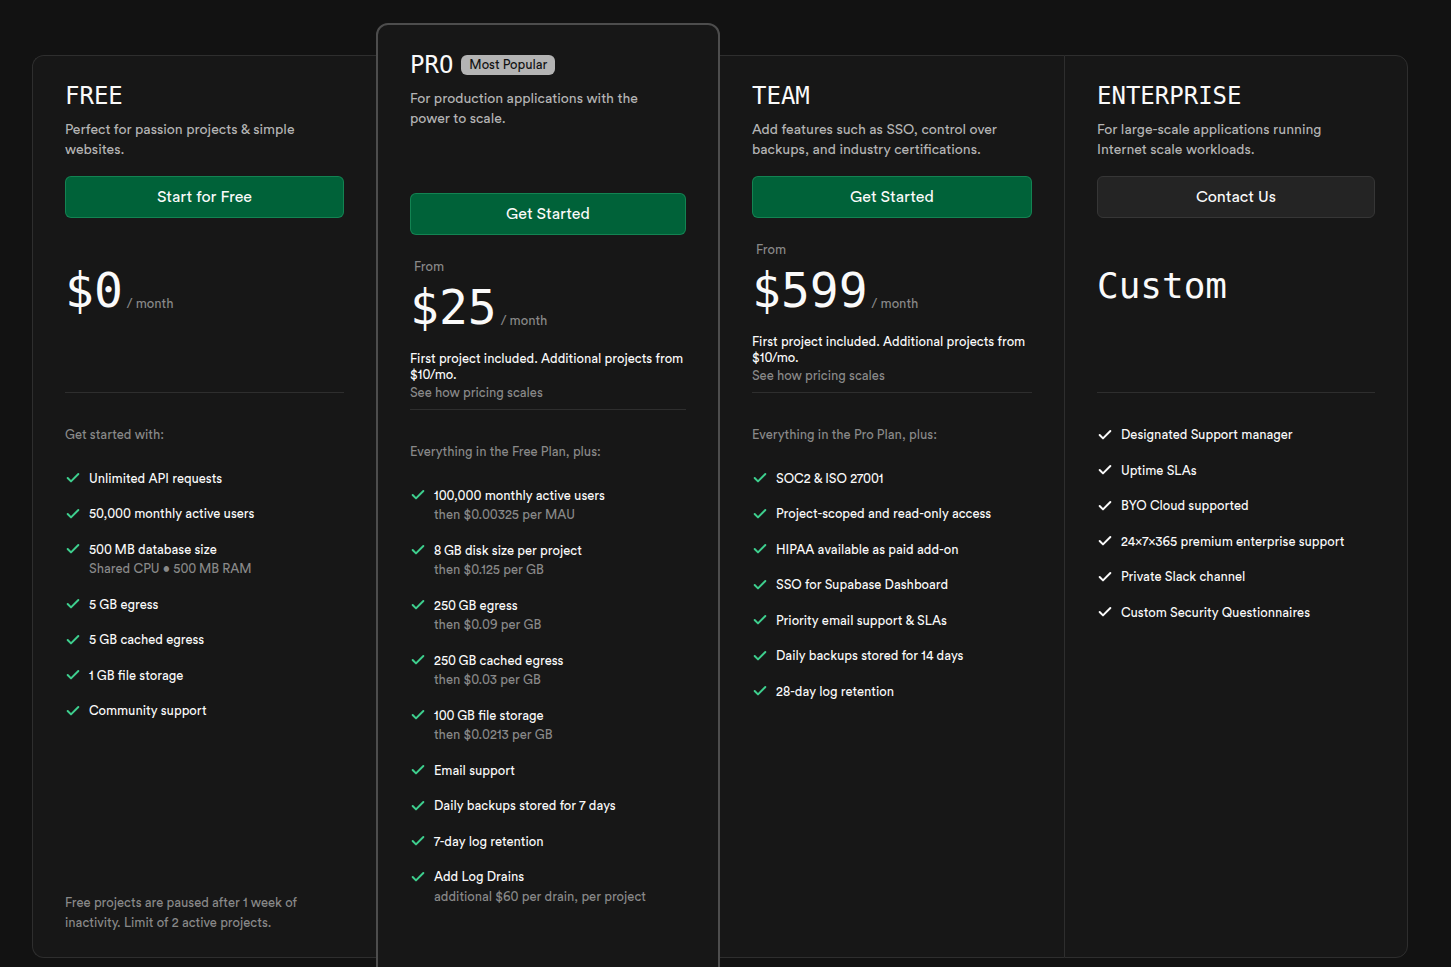Click the Custom price text

click(1162, 286)
